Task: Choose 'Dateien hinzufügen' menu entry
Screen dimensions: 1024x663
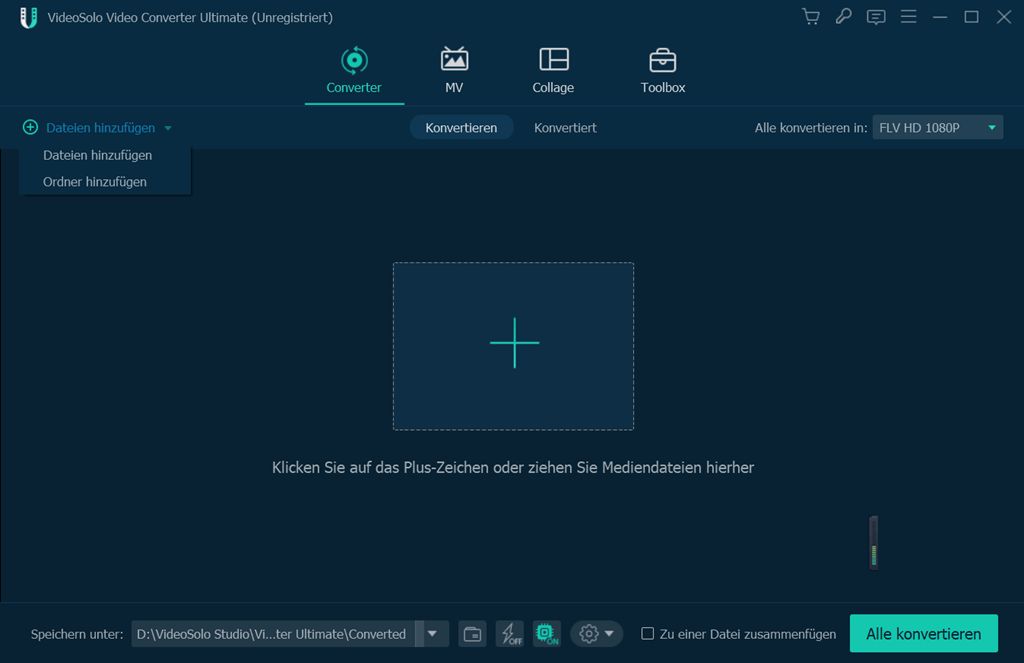Action: (98, 155)
